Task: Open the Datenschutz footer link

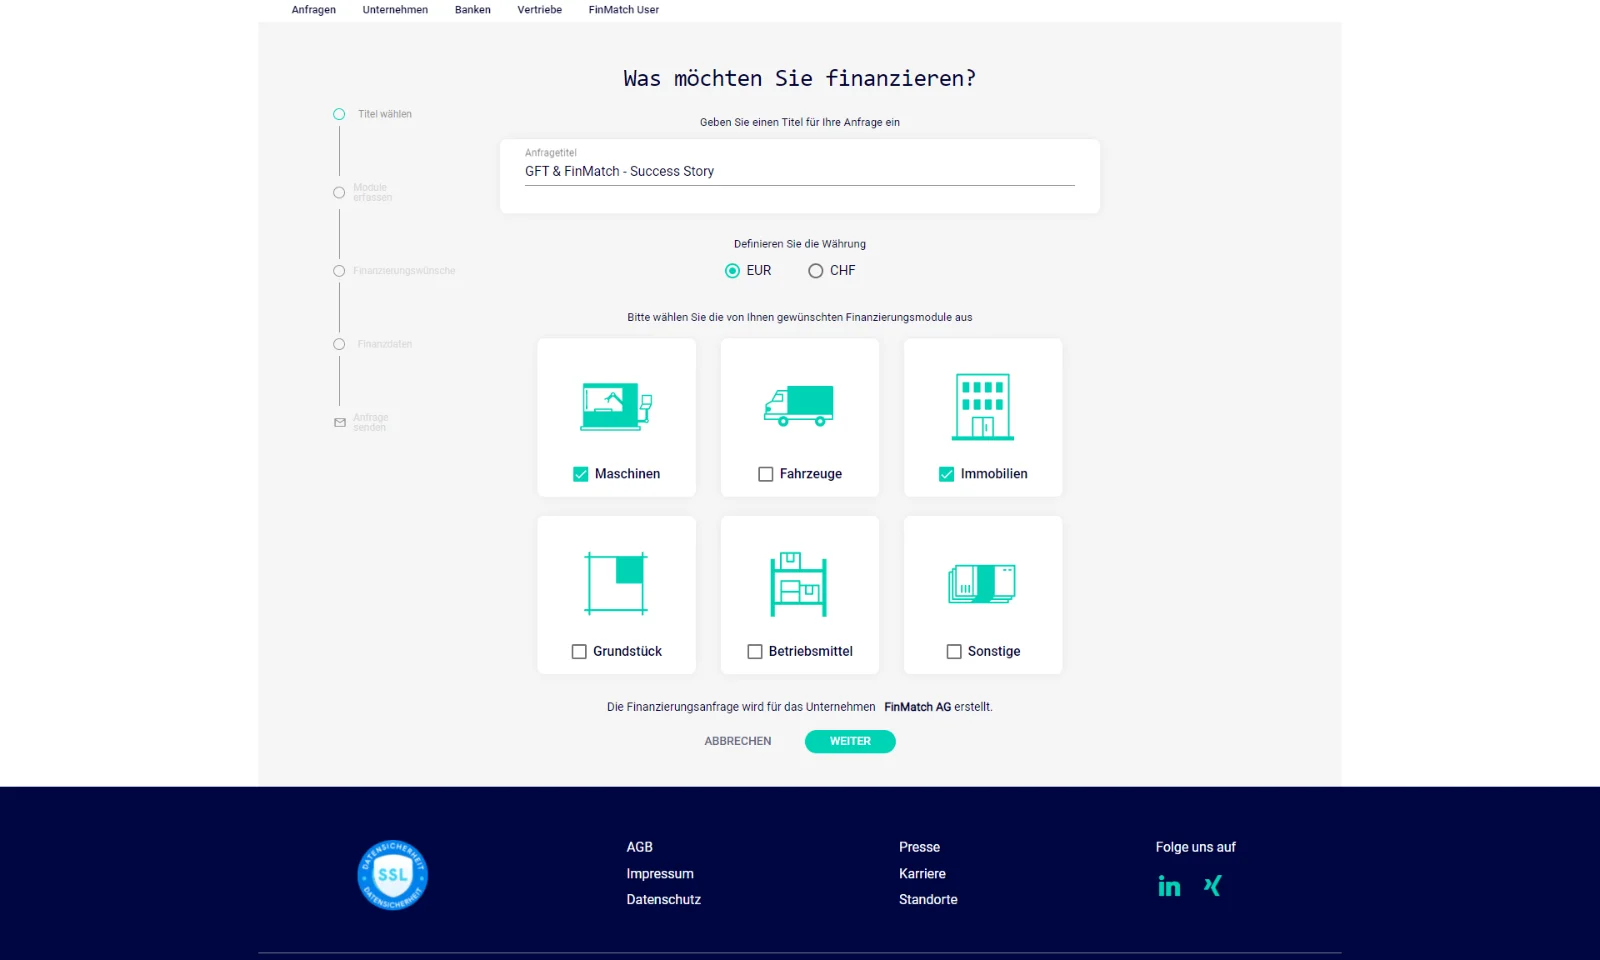Action: coord(663,900)
